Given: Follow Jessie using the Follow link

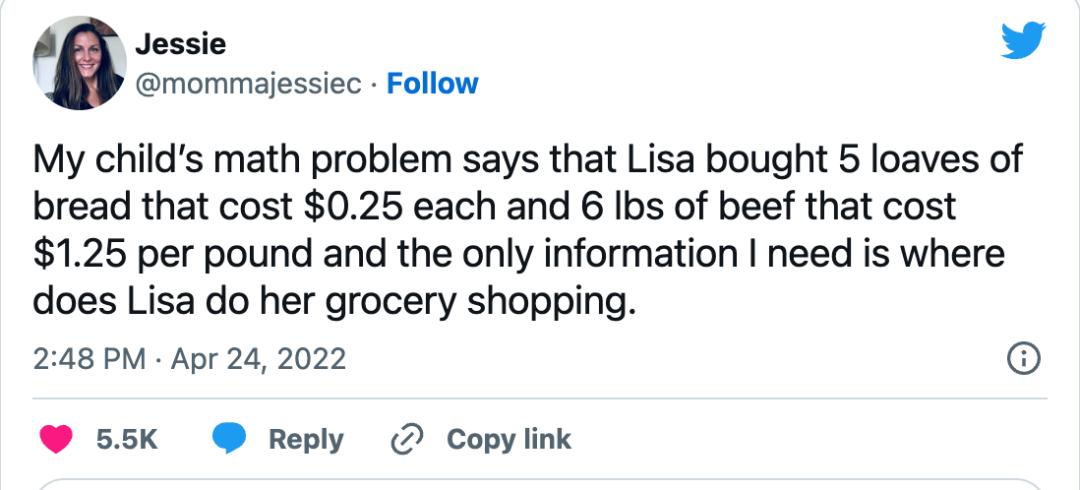Looking at the screenshot, I should pyautogui.click(x=432, y=84).
